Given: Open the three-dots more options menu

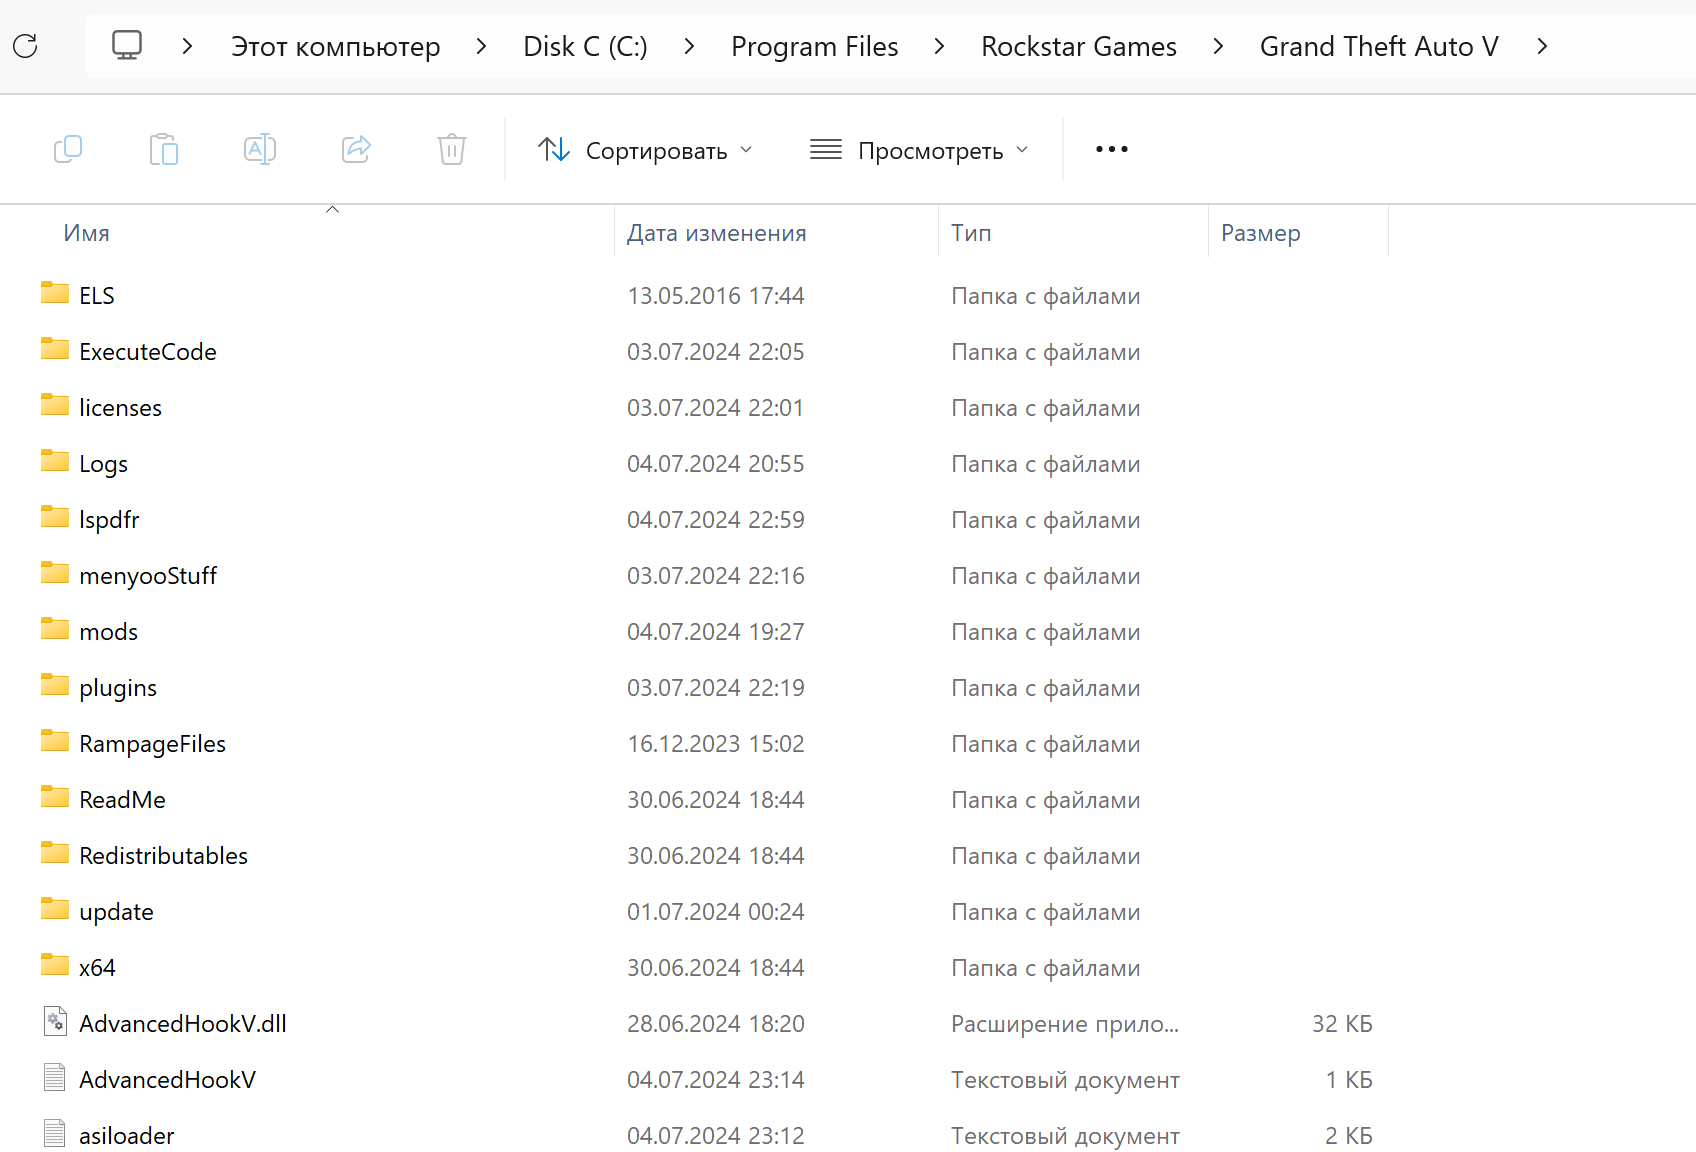Looking at the screenshot, I should coord(1111,150).
